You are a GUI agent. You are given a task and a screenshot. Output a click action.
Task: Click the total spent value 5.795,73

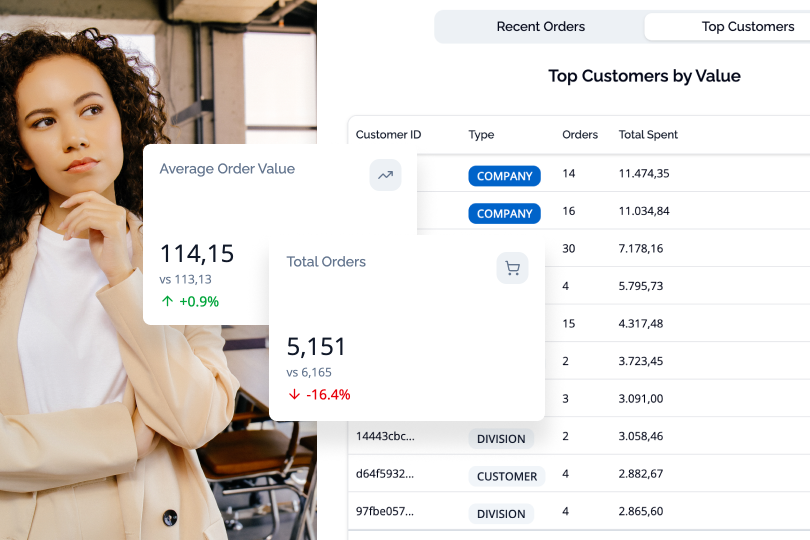(641, 286)
